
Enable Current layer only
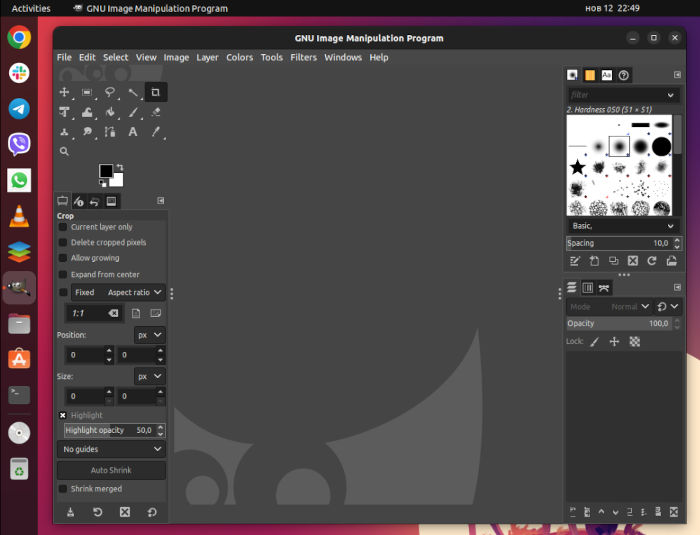click(63, 227)
